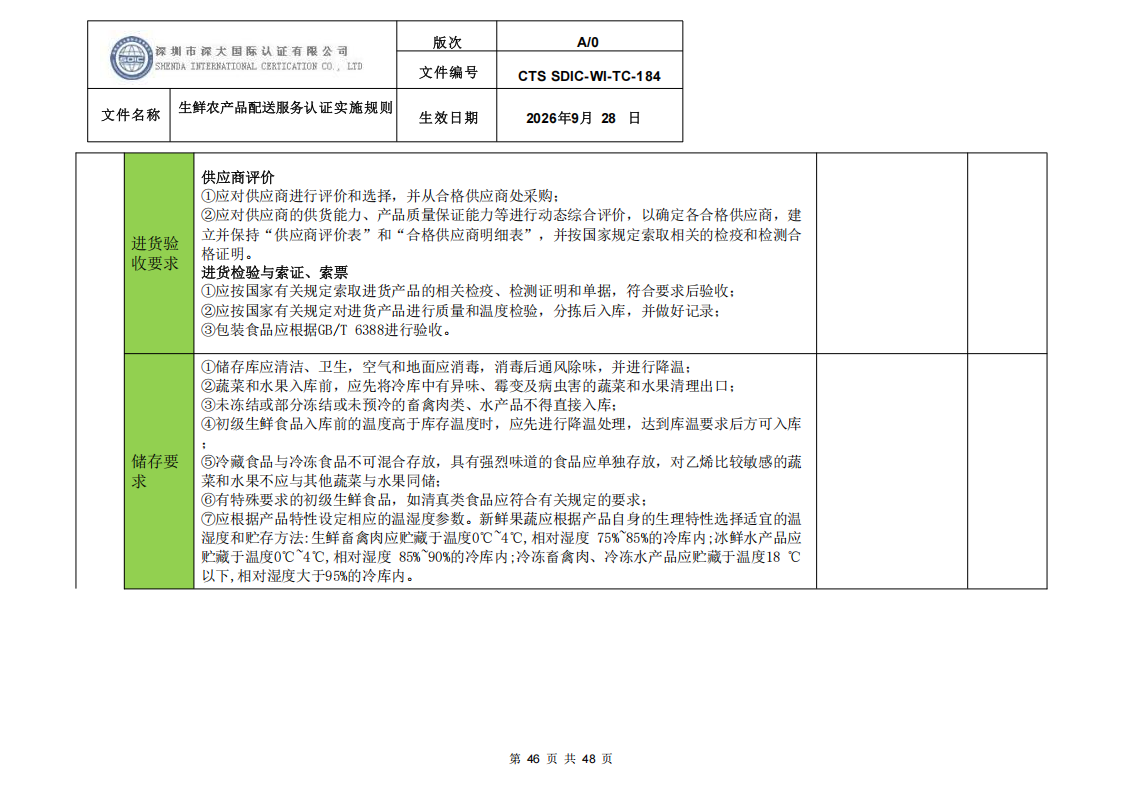Click the company name 深圳市深大国际认证有限公司
This screenshot has width=1123, height=794.
(x=252, y=51)
